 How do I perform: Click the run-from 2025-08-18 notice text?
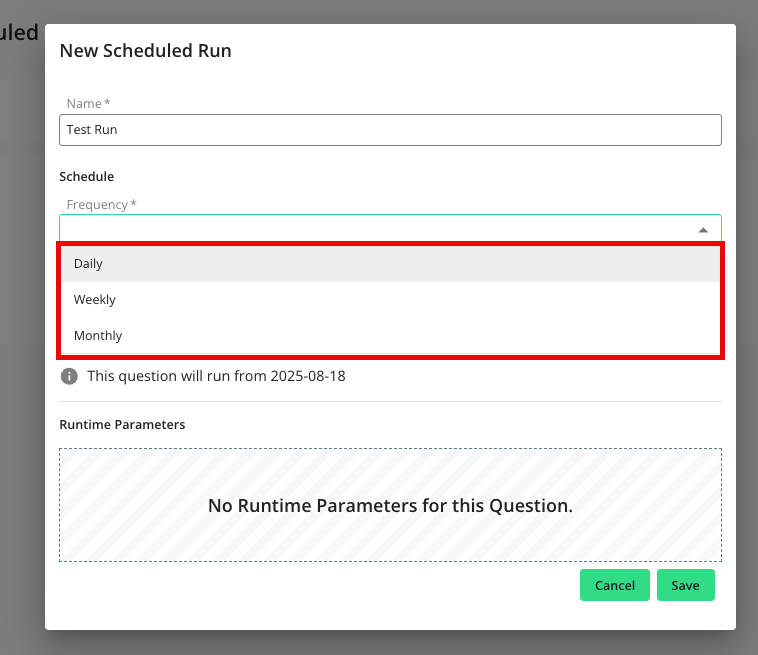pos(216,376)
